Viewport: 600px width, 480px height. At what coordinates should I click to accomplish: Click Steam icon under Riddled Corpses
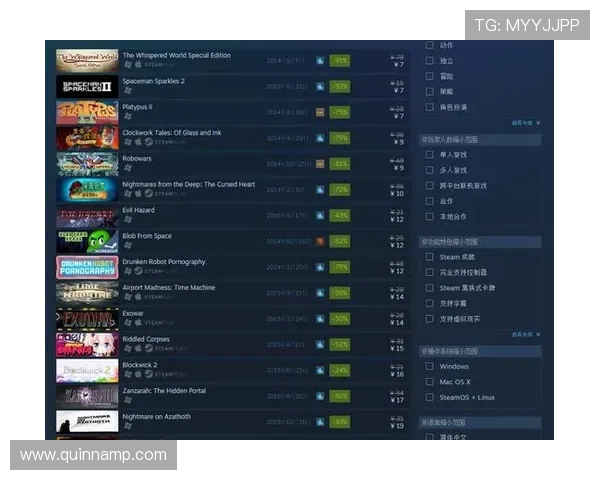148,348
